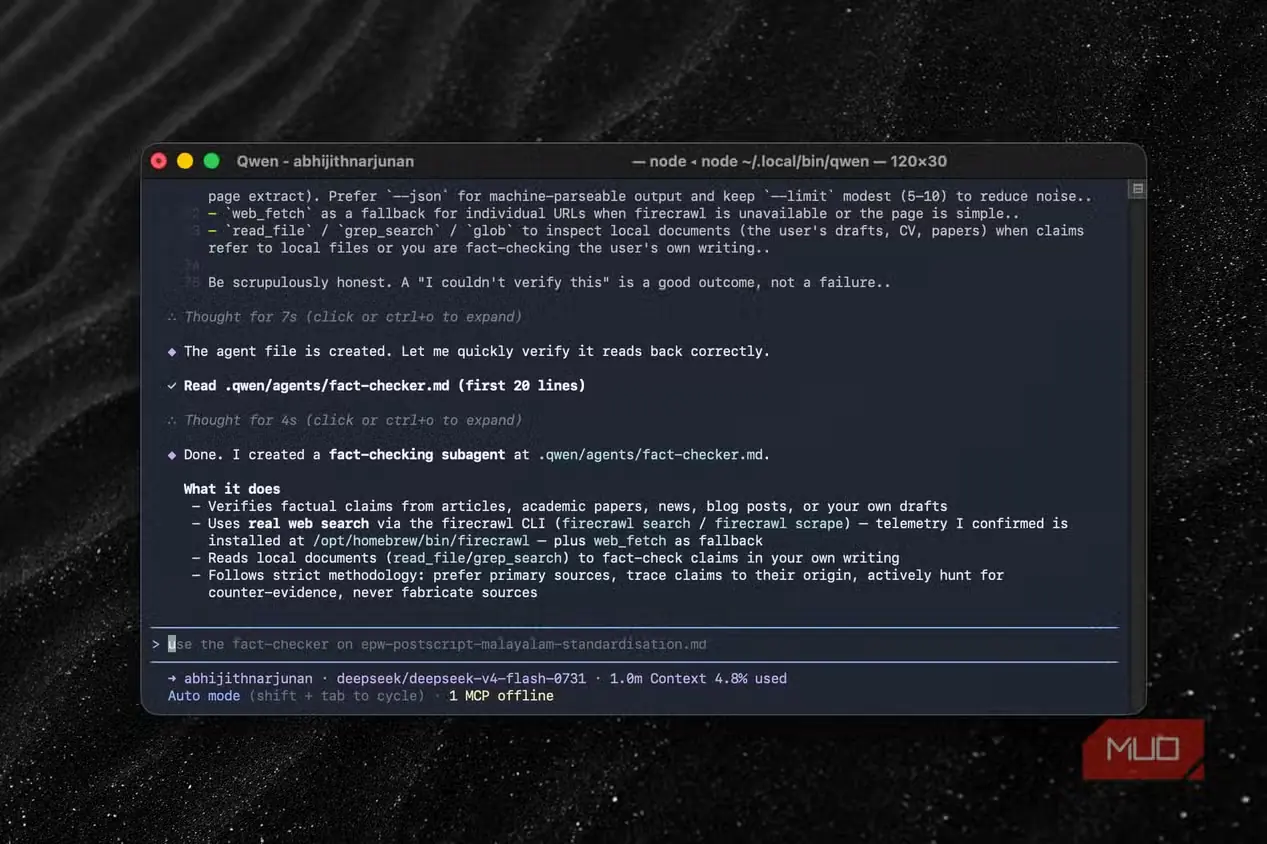Click the green zoom window button
This screenshot has width=1267, height=844.
tap(211, 161)
